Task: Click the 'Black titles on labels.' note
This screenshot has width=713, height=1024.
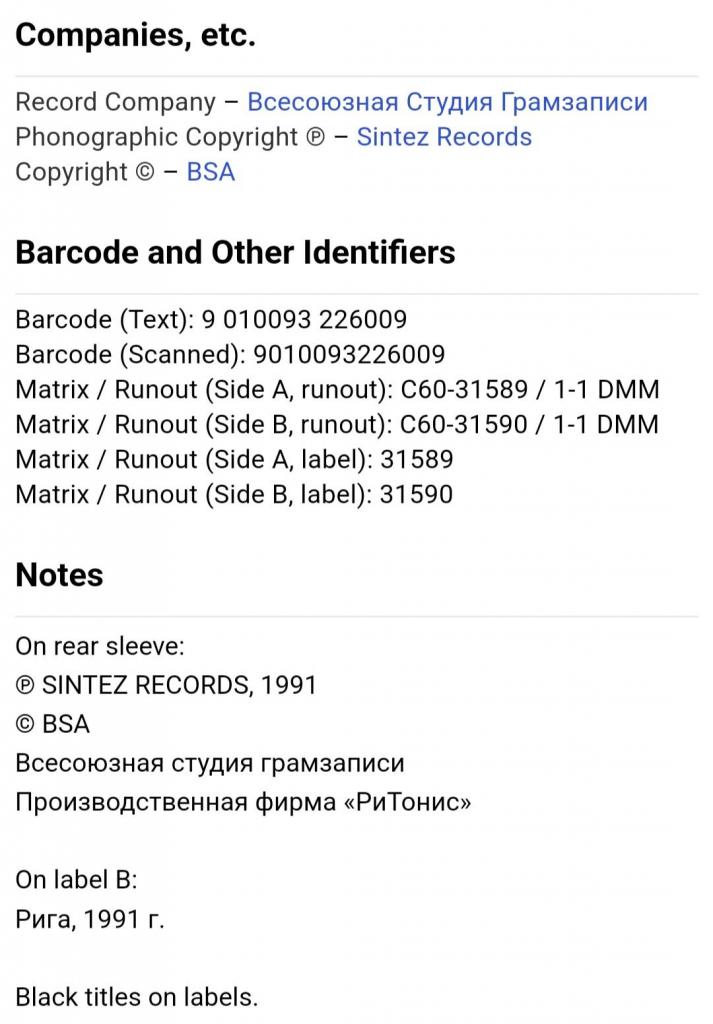Action: [x=136, y=997]
